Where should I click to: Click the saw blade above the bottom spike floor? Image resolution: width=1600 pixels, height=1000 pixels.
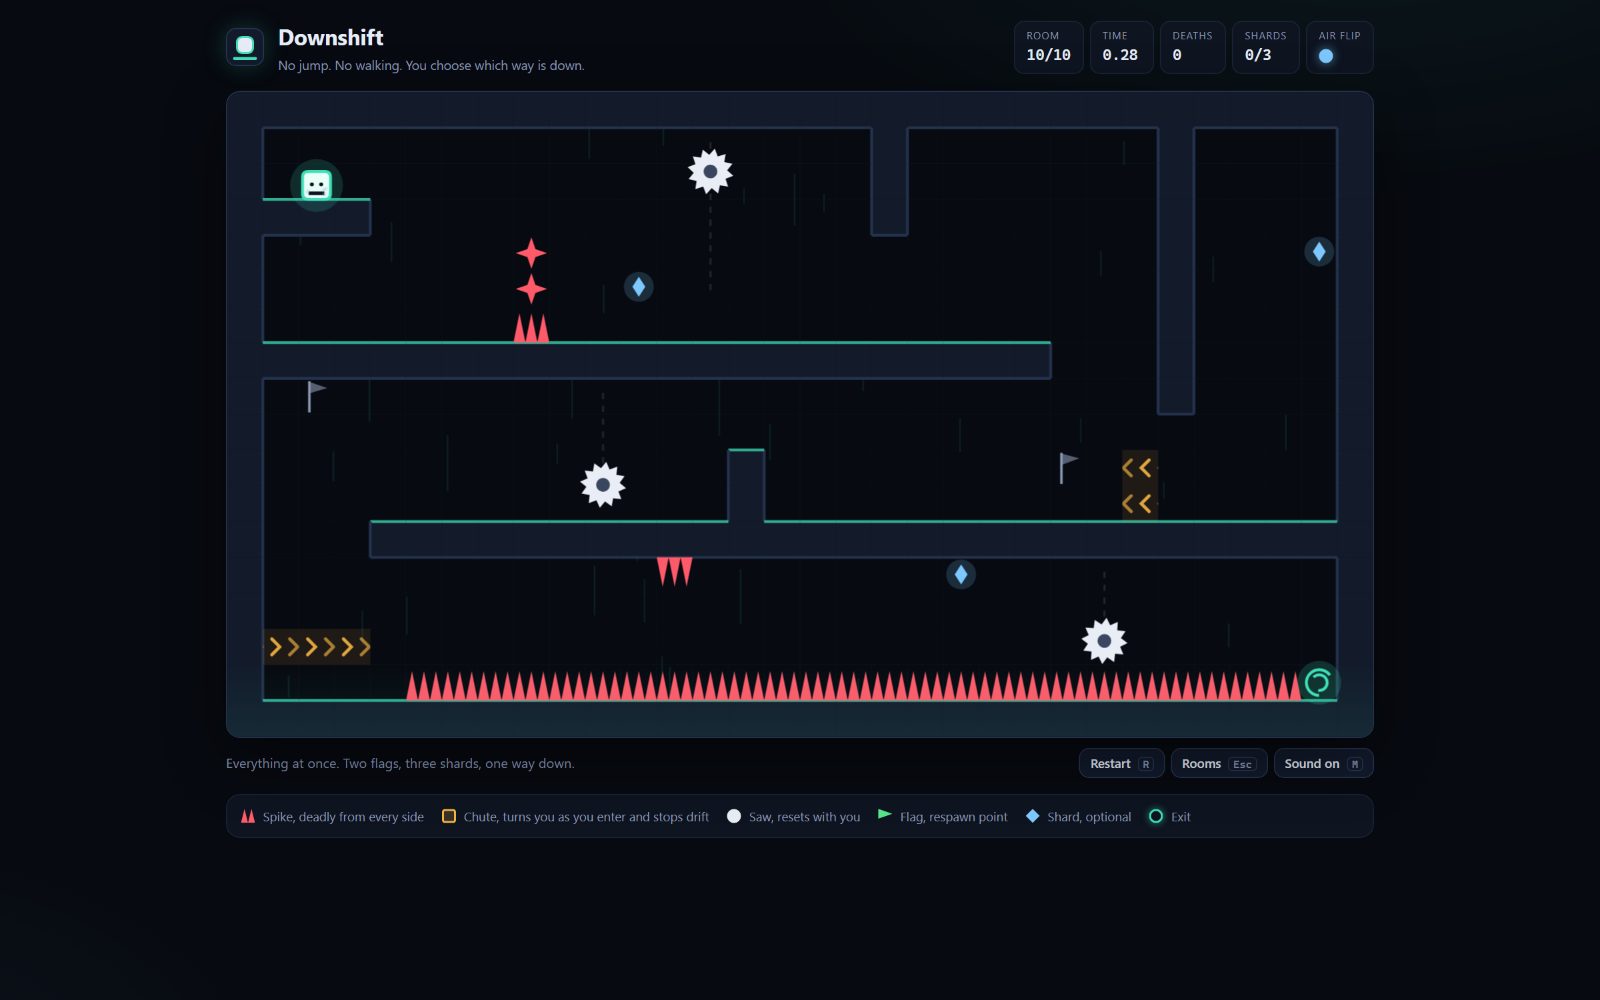tap(1104, 641)
